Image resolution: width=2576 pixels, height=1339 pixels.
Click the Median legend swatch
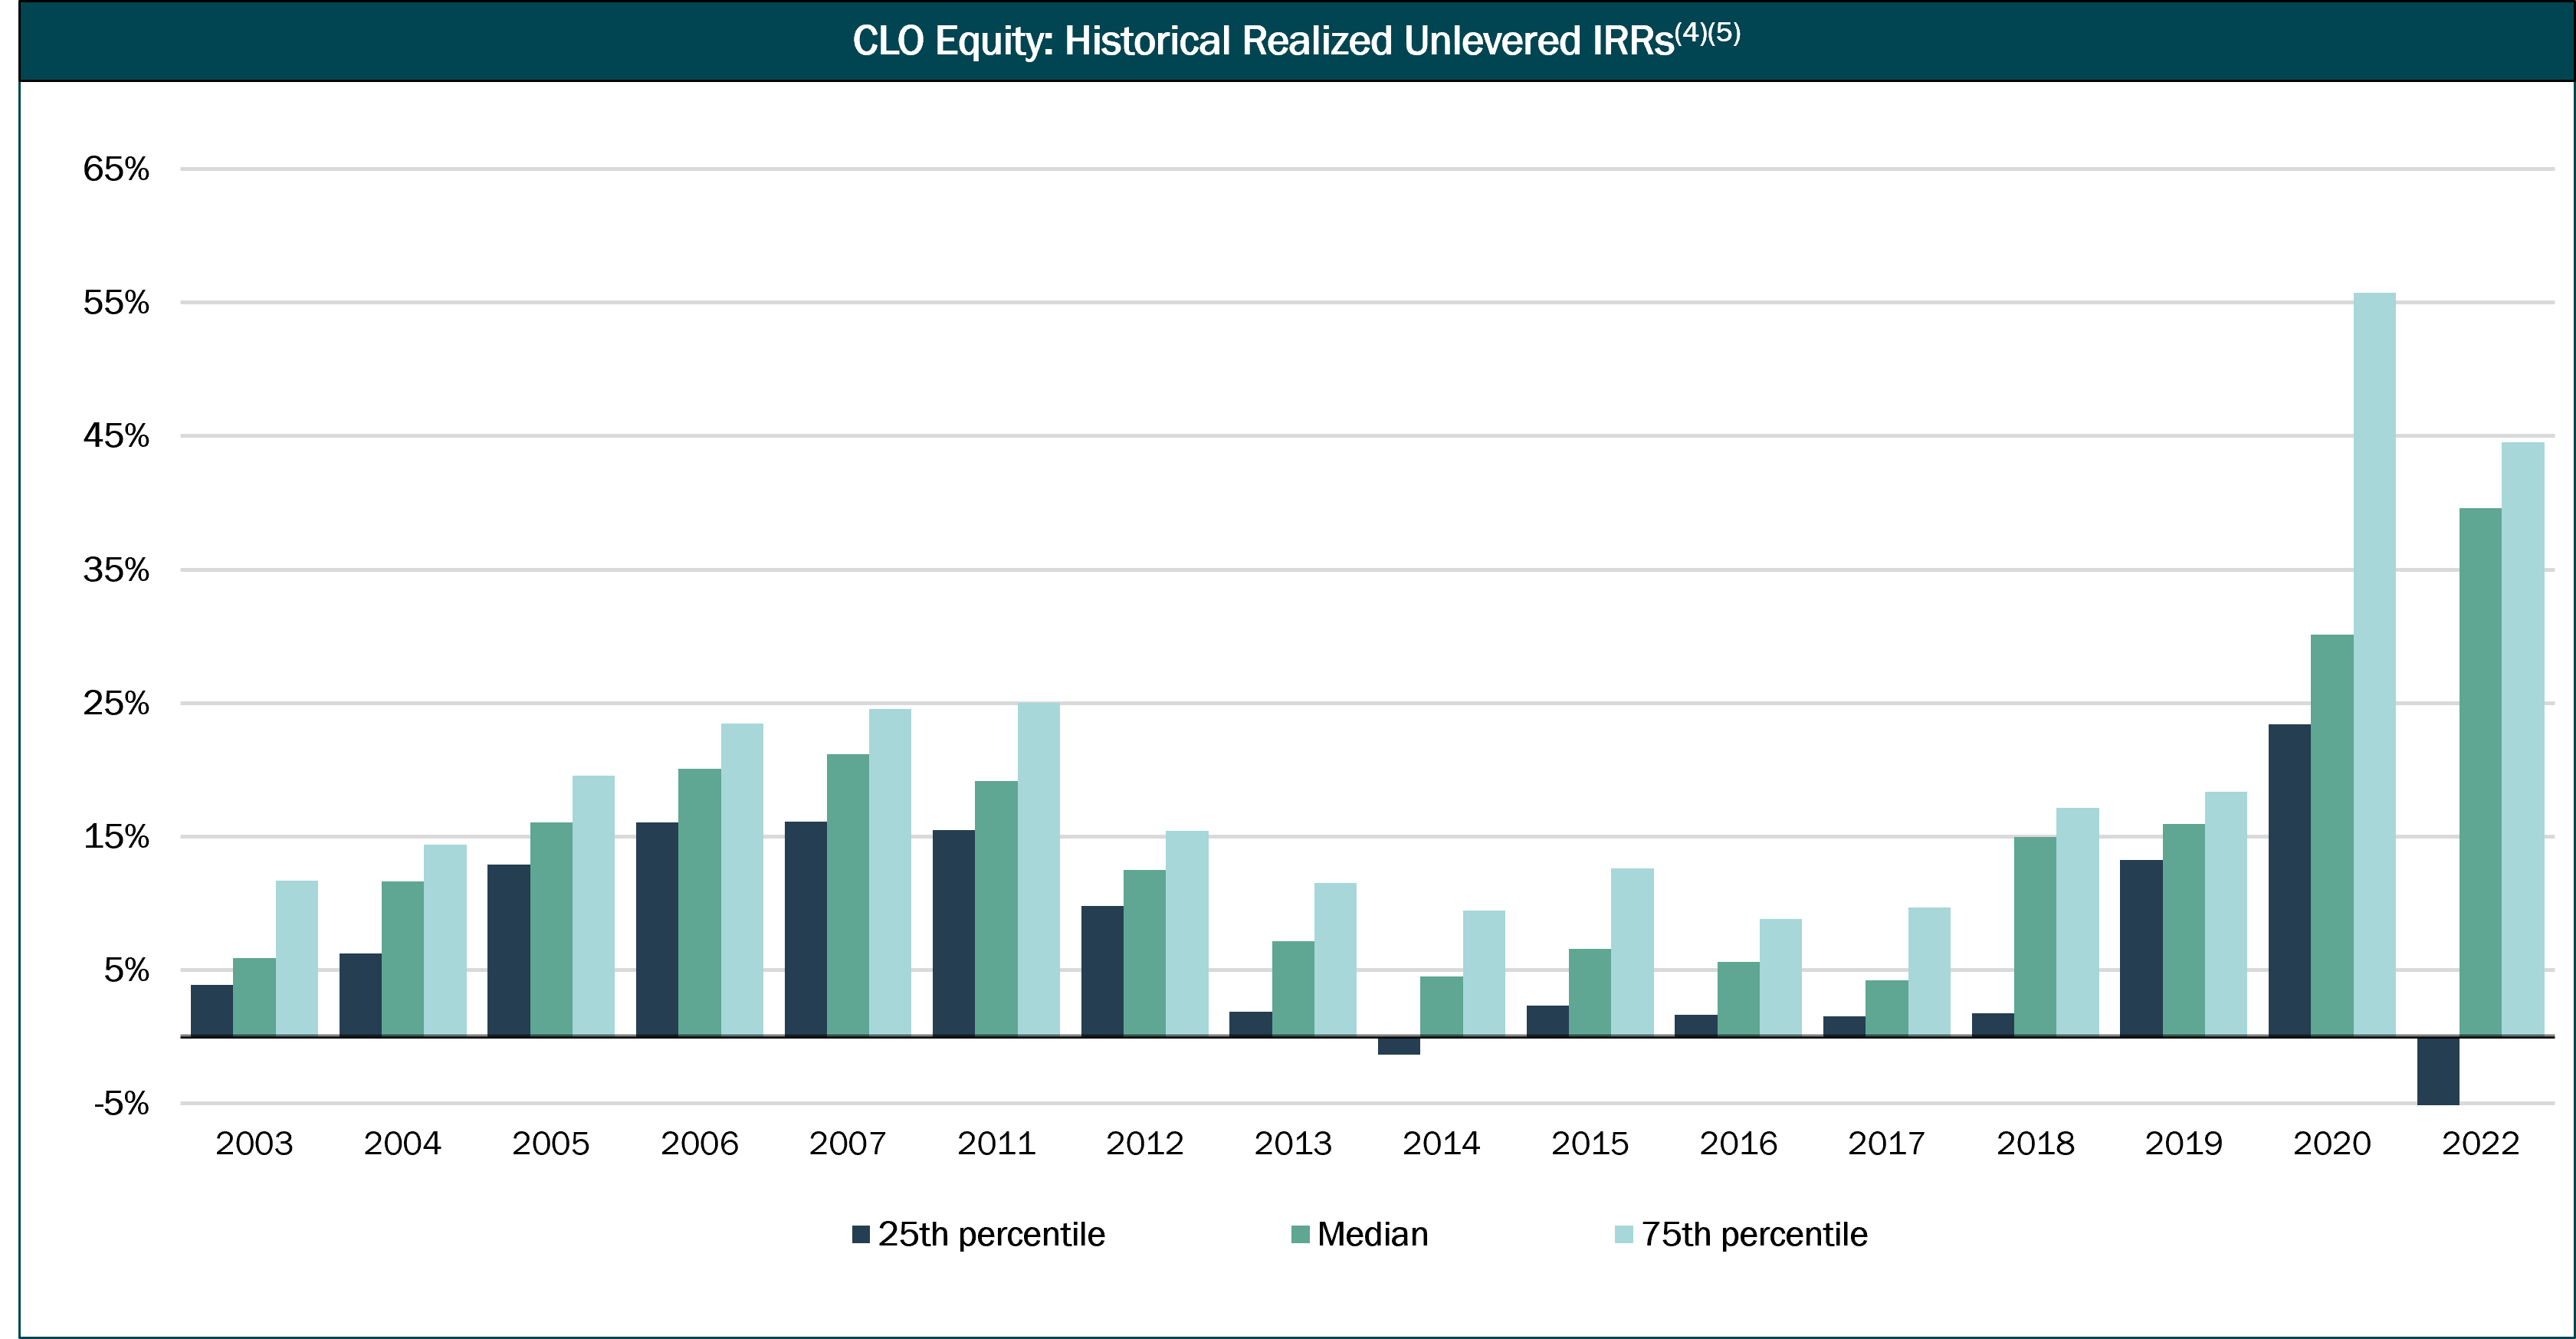pos(1300,1234)
